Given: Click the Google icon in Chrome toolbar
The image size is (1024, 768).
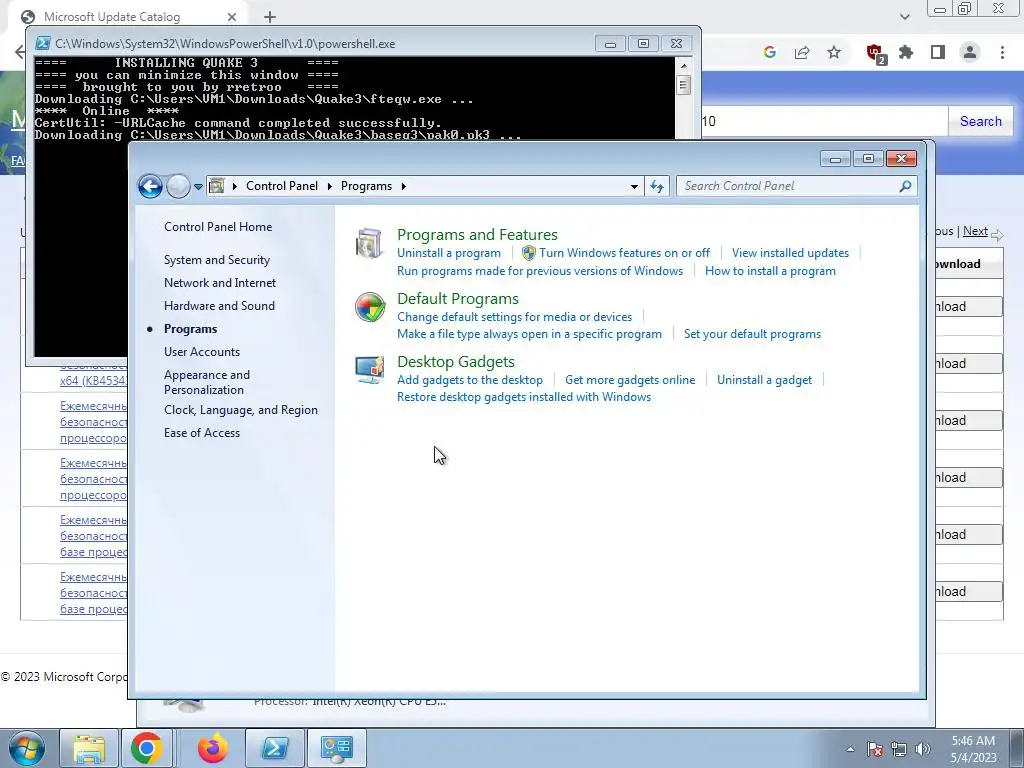Looking at the screenshot, I should tap(770, 52).
